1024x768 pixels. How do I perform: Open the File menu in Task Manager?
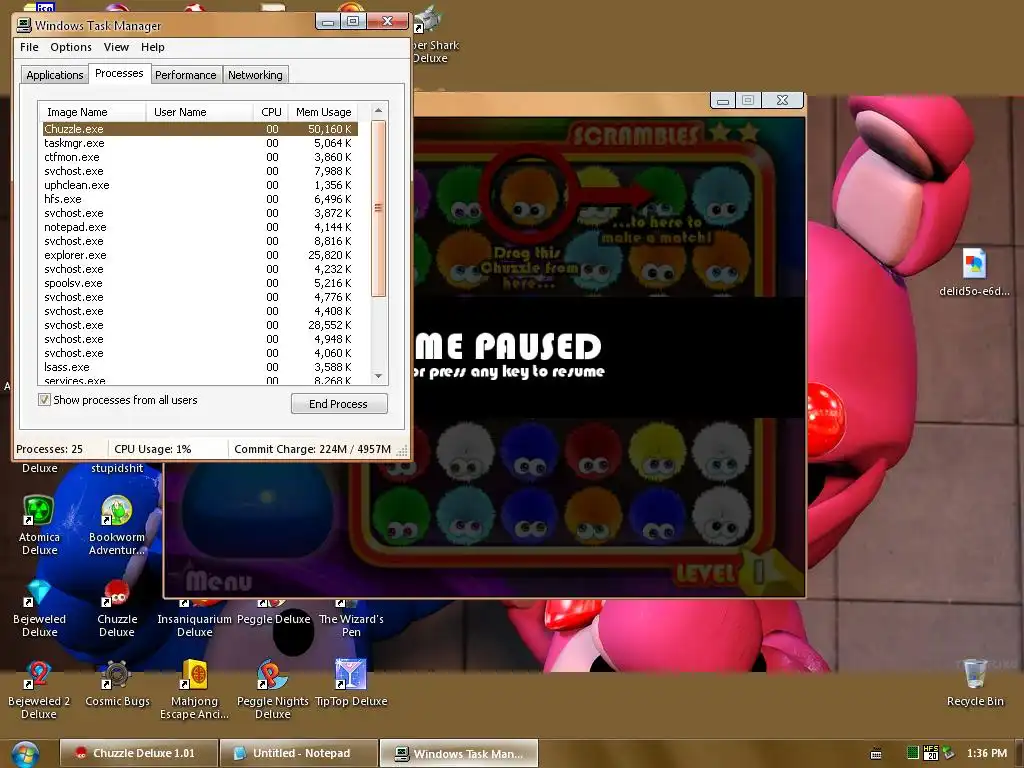click(29, 47)
